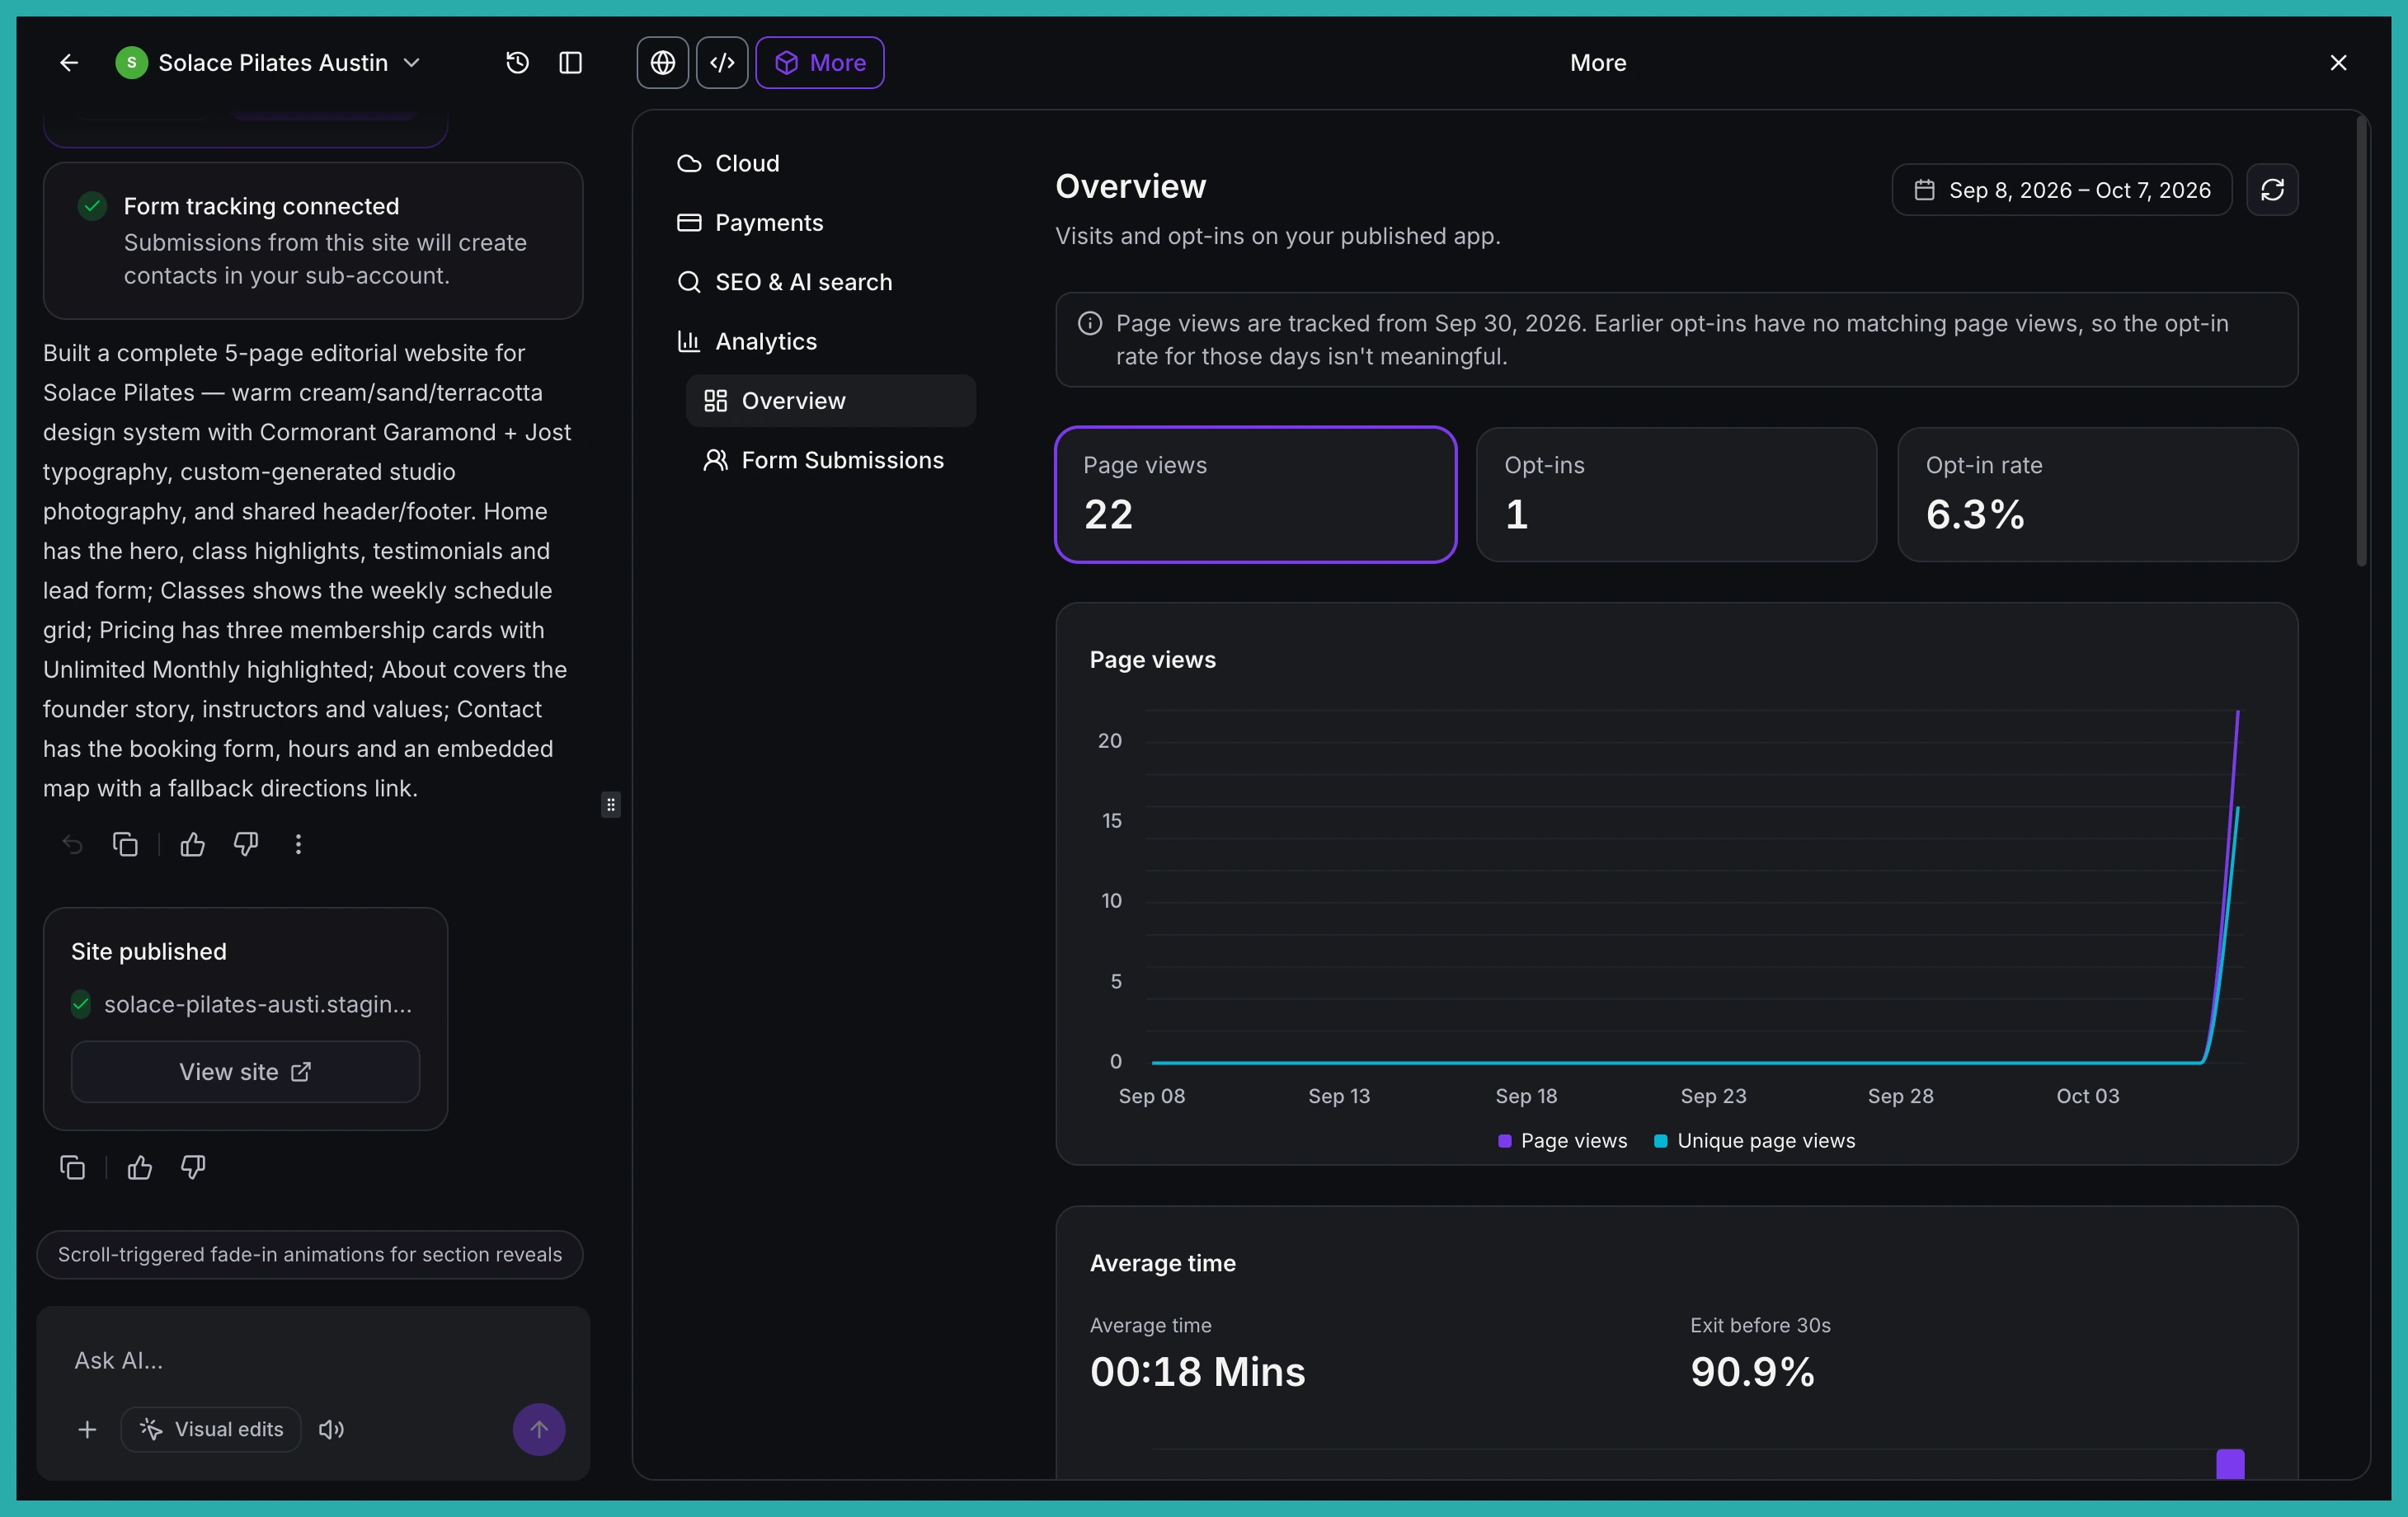Copy the website summary message
2408x1517 pixels.
point(125,845)
